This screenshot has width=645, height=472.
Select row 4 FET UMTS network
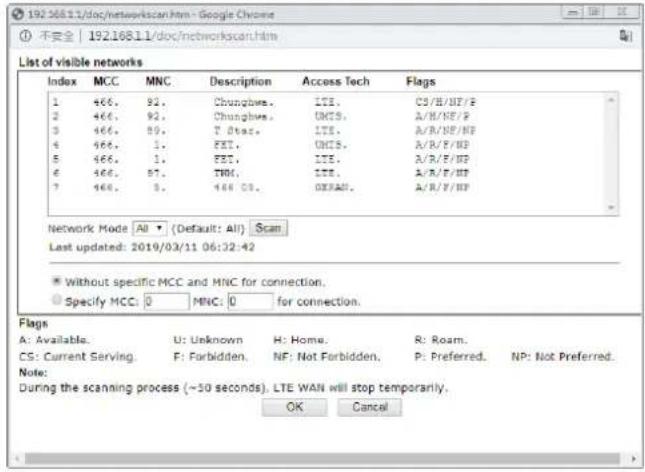click(x=263, y=145)
